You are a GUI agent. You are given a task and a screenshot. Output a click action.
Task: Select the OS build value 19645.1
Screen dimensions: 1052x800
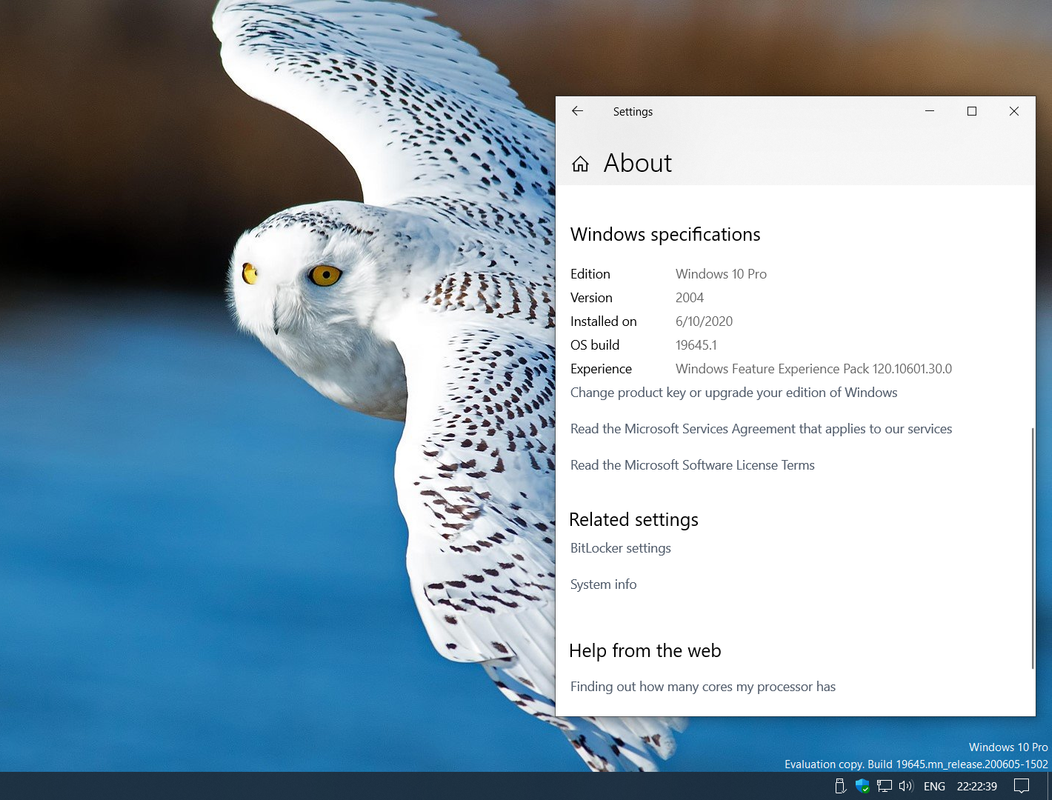point(696,345)
